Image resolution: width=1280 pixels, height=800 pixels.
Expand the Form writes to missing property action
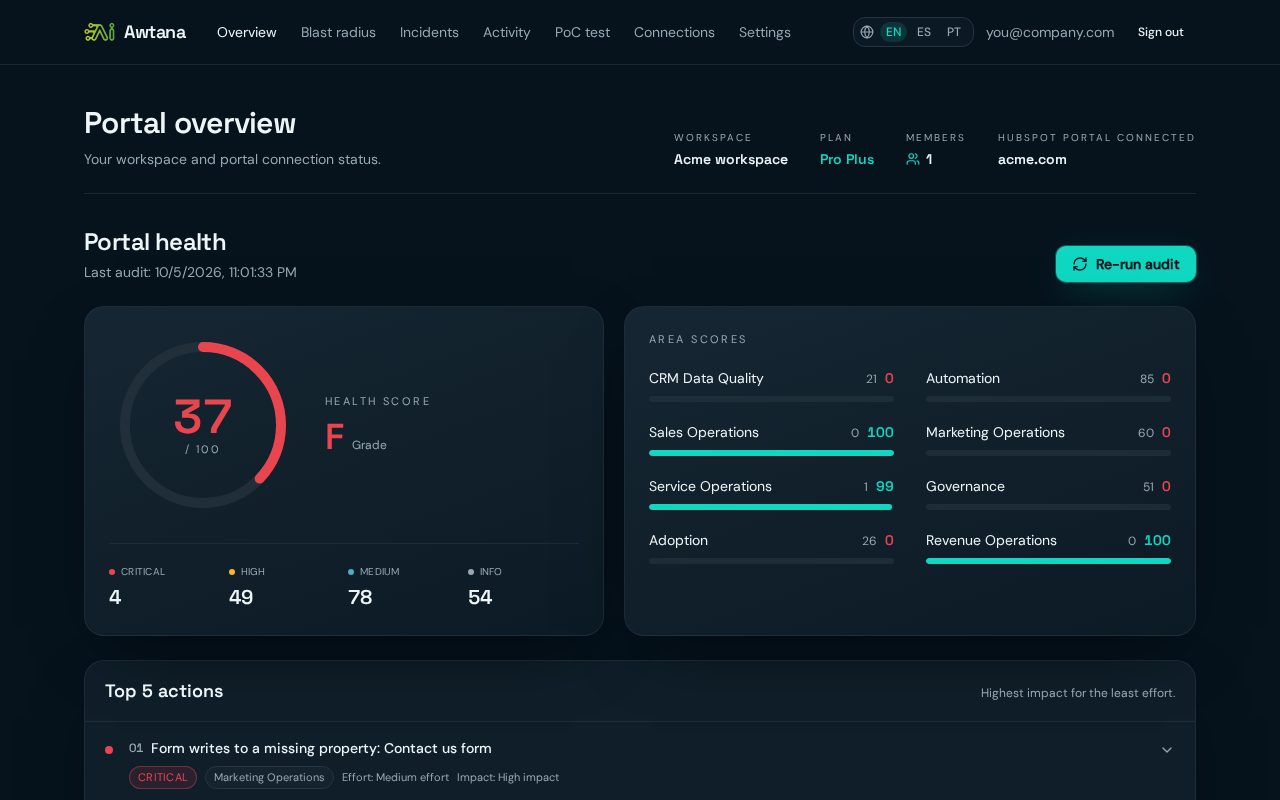pos(1166,749)
